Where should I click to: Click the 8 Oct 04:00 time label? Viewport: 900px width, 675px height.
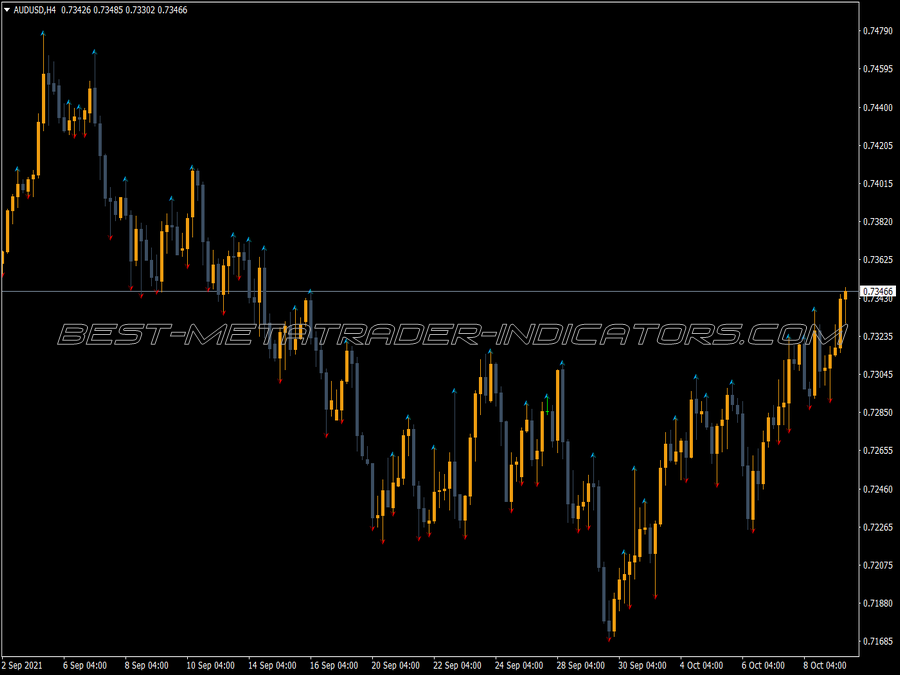click(x=825, y=666)
